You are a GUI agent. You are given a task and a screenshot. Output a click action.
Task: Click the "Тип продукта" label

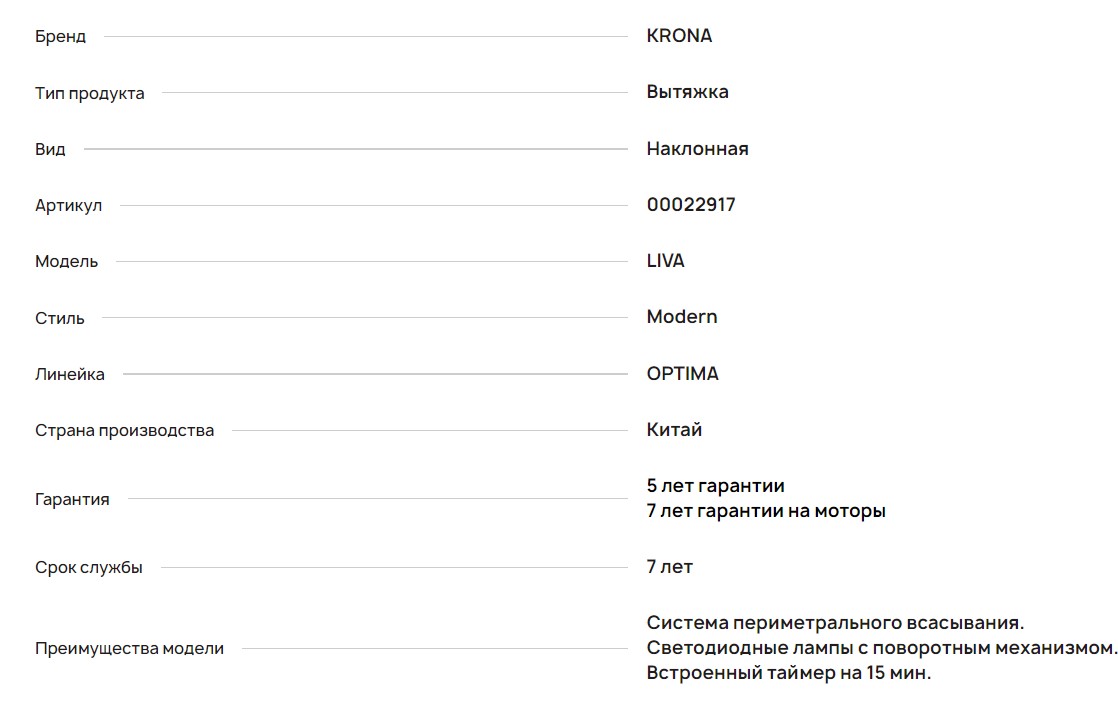[x=89, y=93]
